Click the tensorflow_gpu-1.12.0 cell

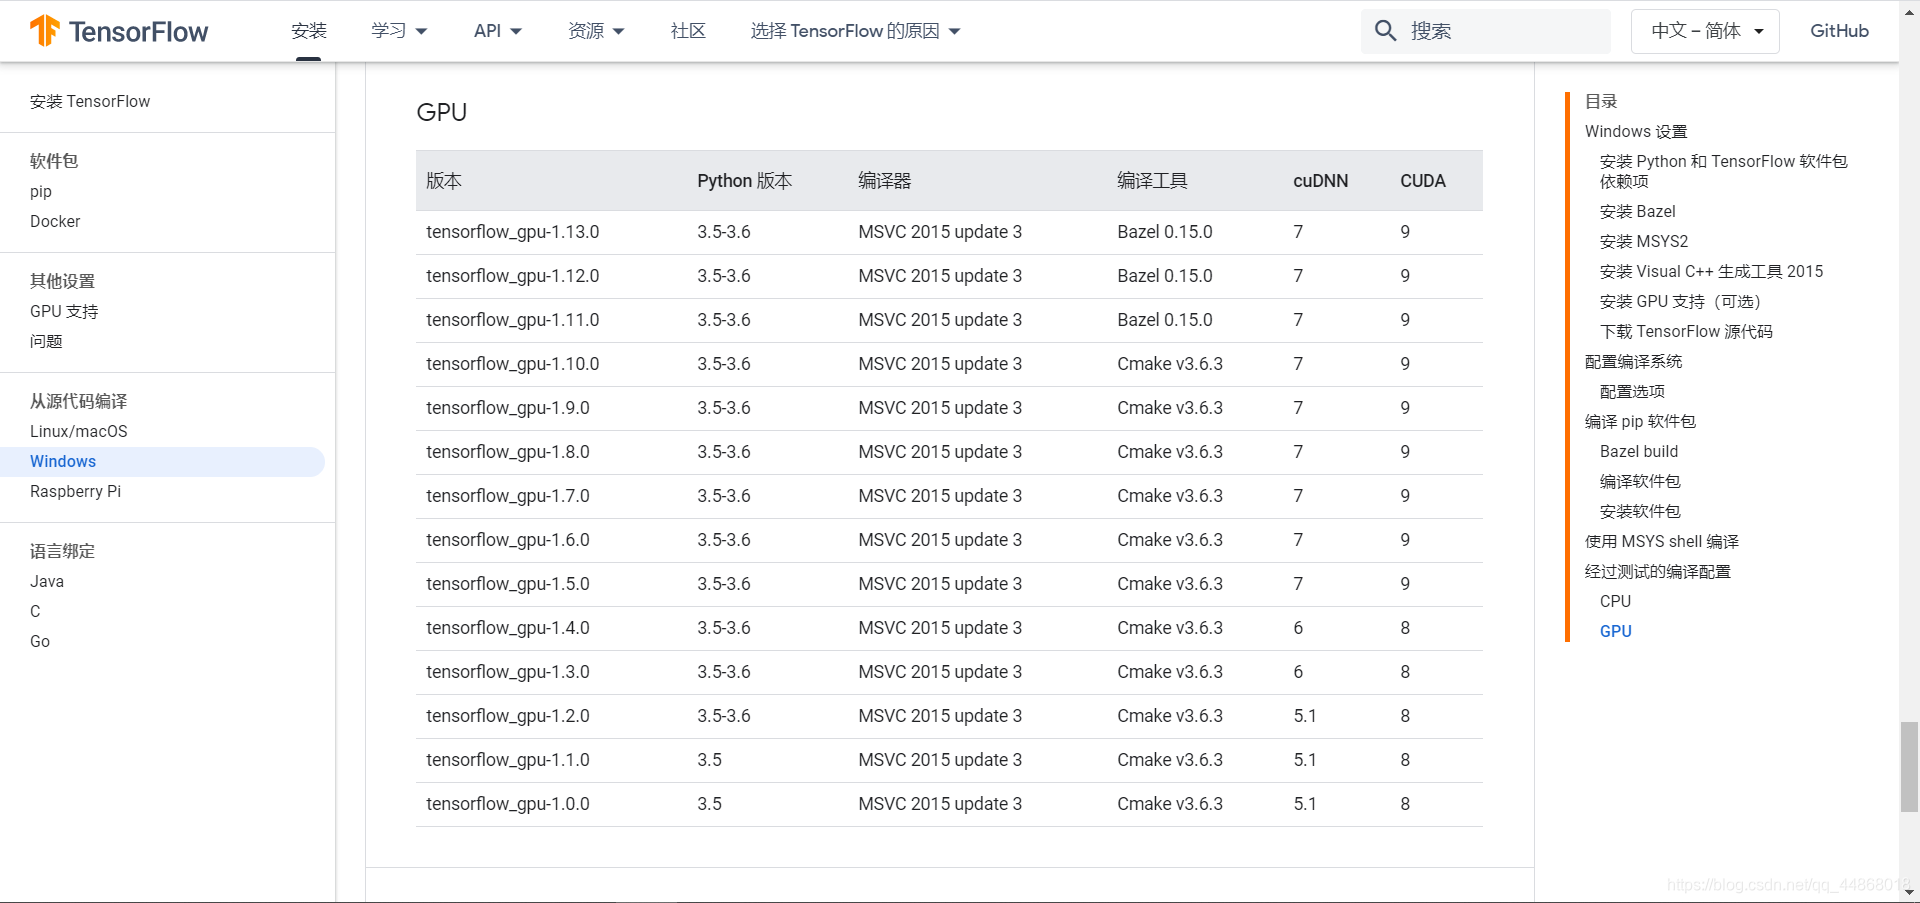[x=513, y=276]
